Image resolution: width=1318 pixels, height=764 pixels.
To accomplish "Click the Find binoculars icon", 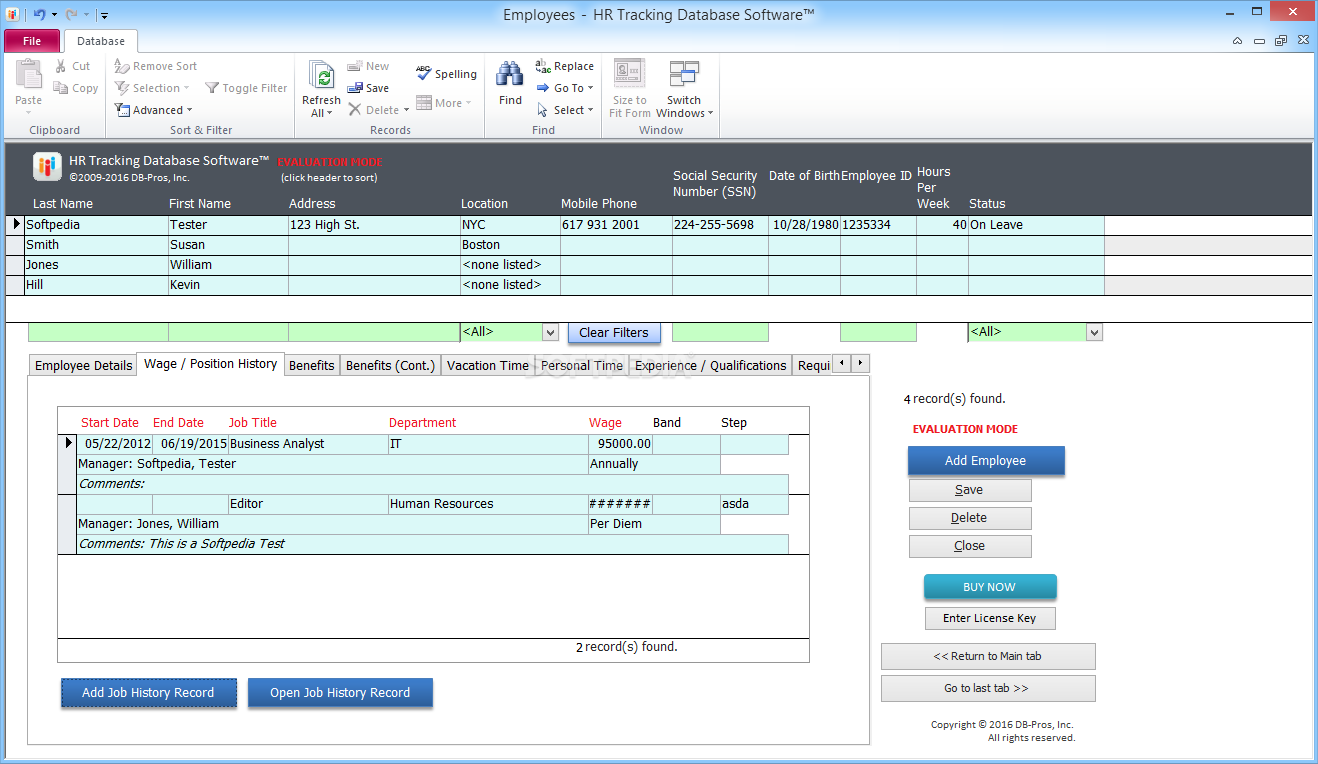I will click(510, 75).
